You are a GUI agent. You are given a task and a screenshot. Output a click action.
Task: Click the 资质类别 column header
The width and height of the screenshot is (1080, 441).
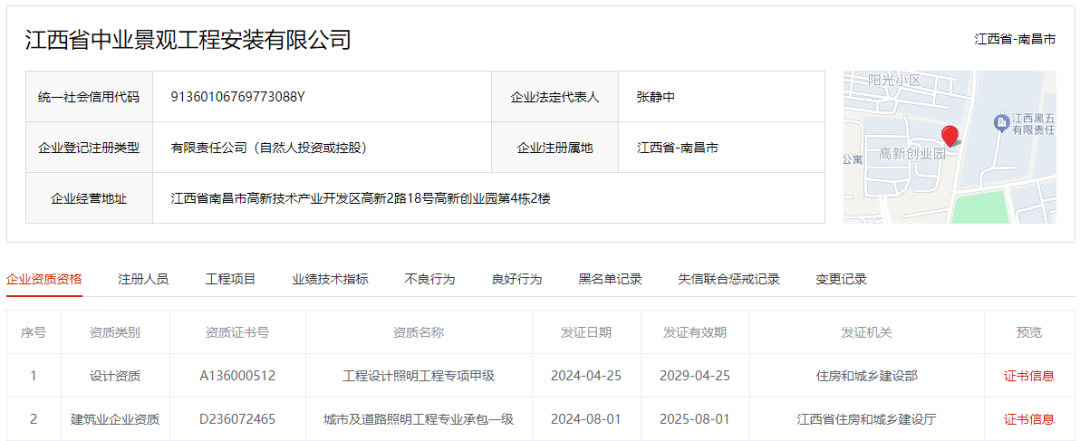(115, 332)
